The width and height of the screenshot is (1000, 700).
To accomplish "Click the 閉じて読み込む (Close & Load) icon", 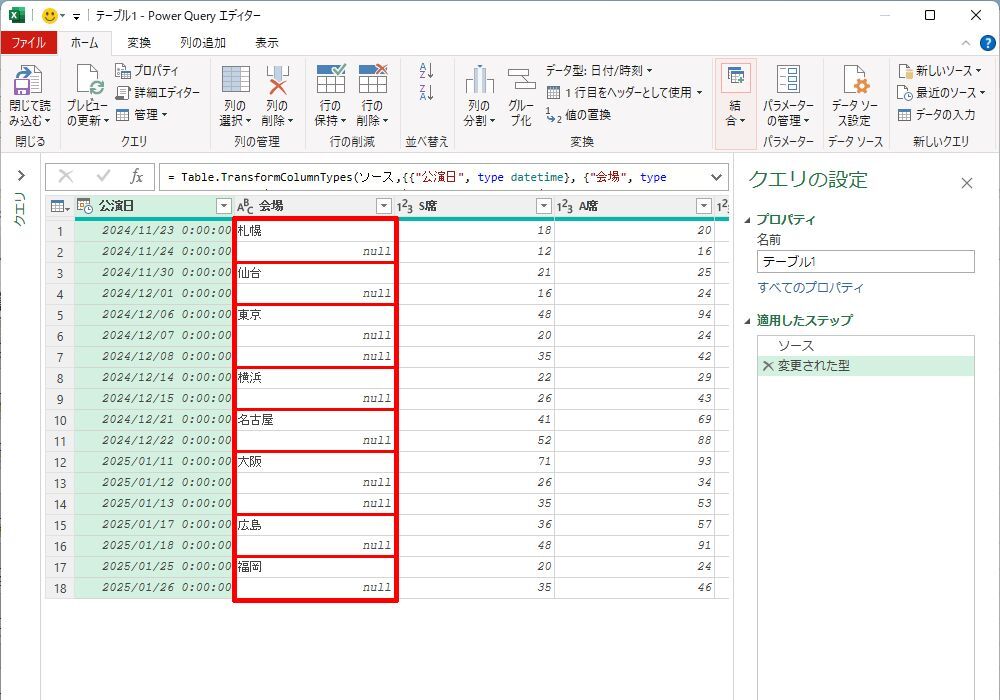I will pos(29,82).
